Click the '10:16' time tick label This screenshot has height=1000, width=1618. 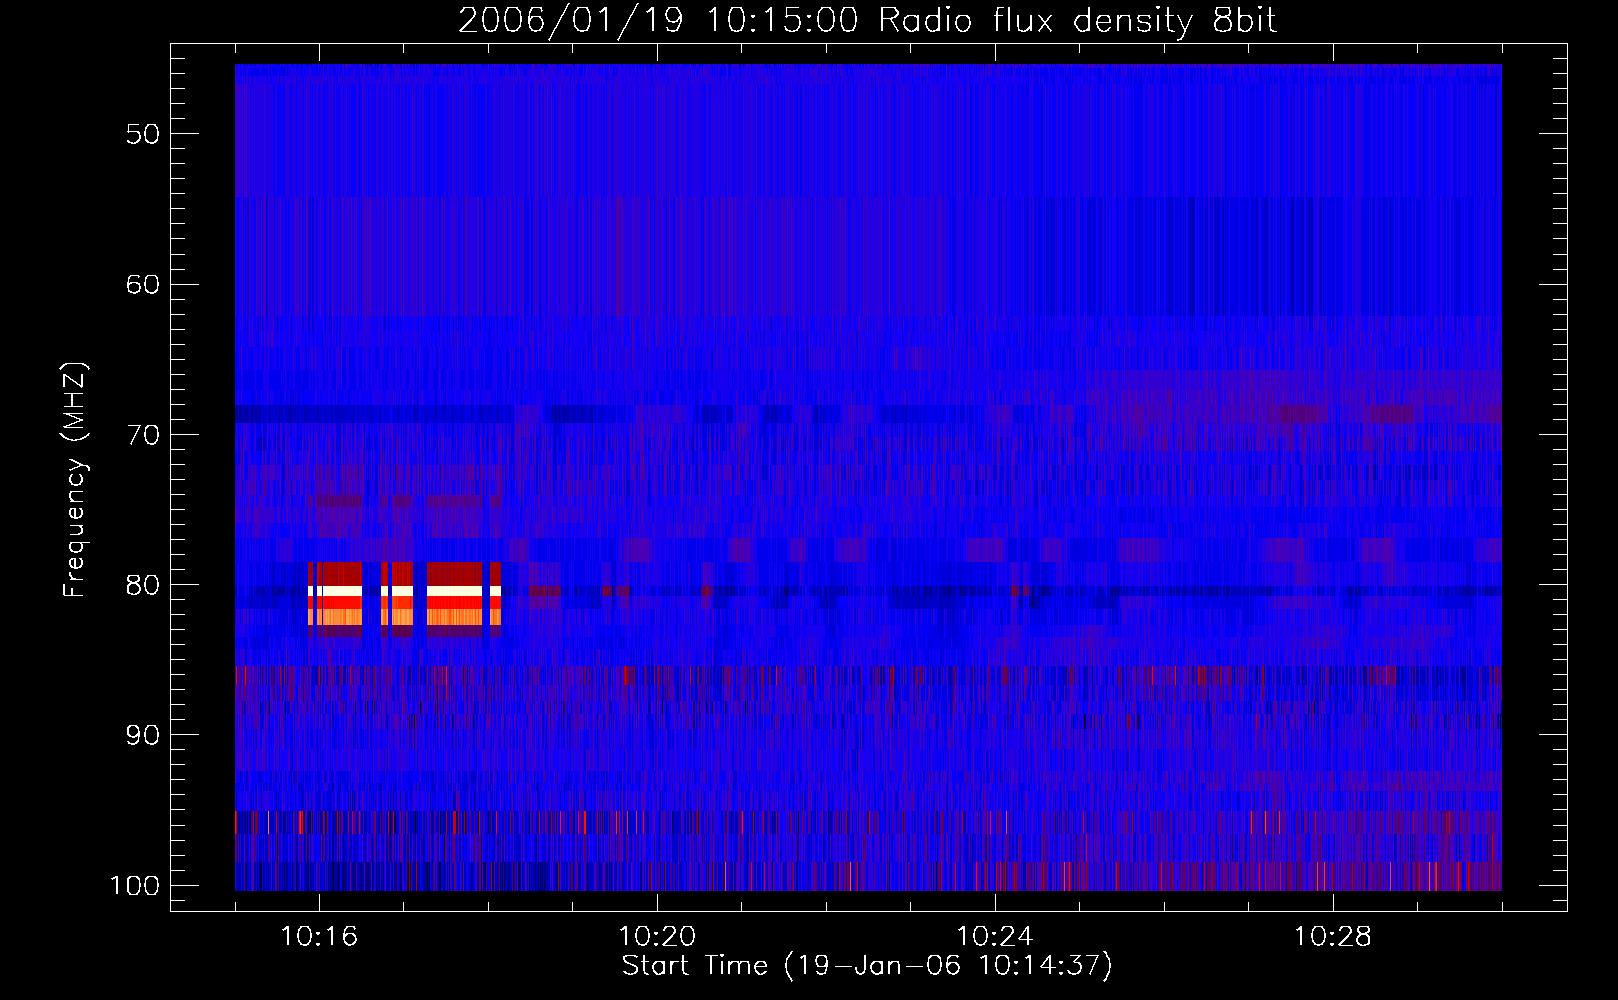pos(319,937)
